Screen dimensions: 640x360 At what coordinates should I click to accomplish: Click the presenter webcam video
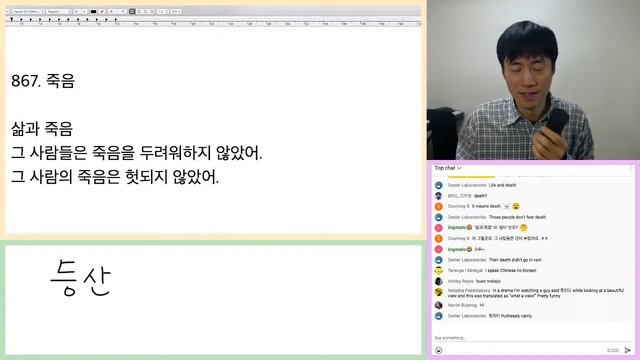[533, 80]
